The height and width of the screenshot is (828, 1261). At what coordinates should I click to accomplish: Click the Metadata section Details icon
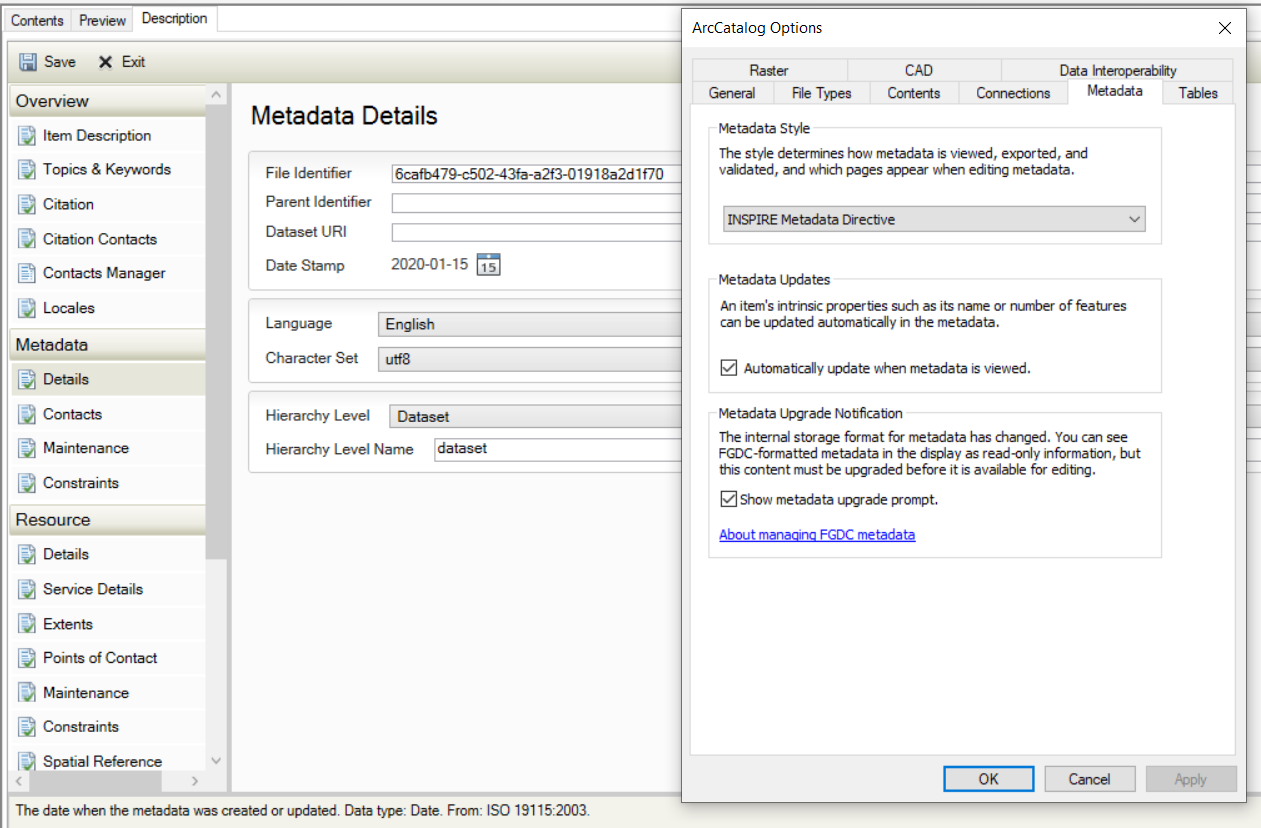point(27,380)
